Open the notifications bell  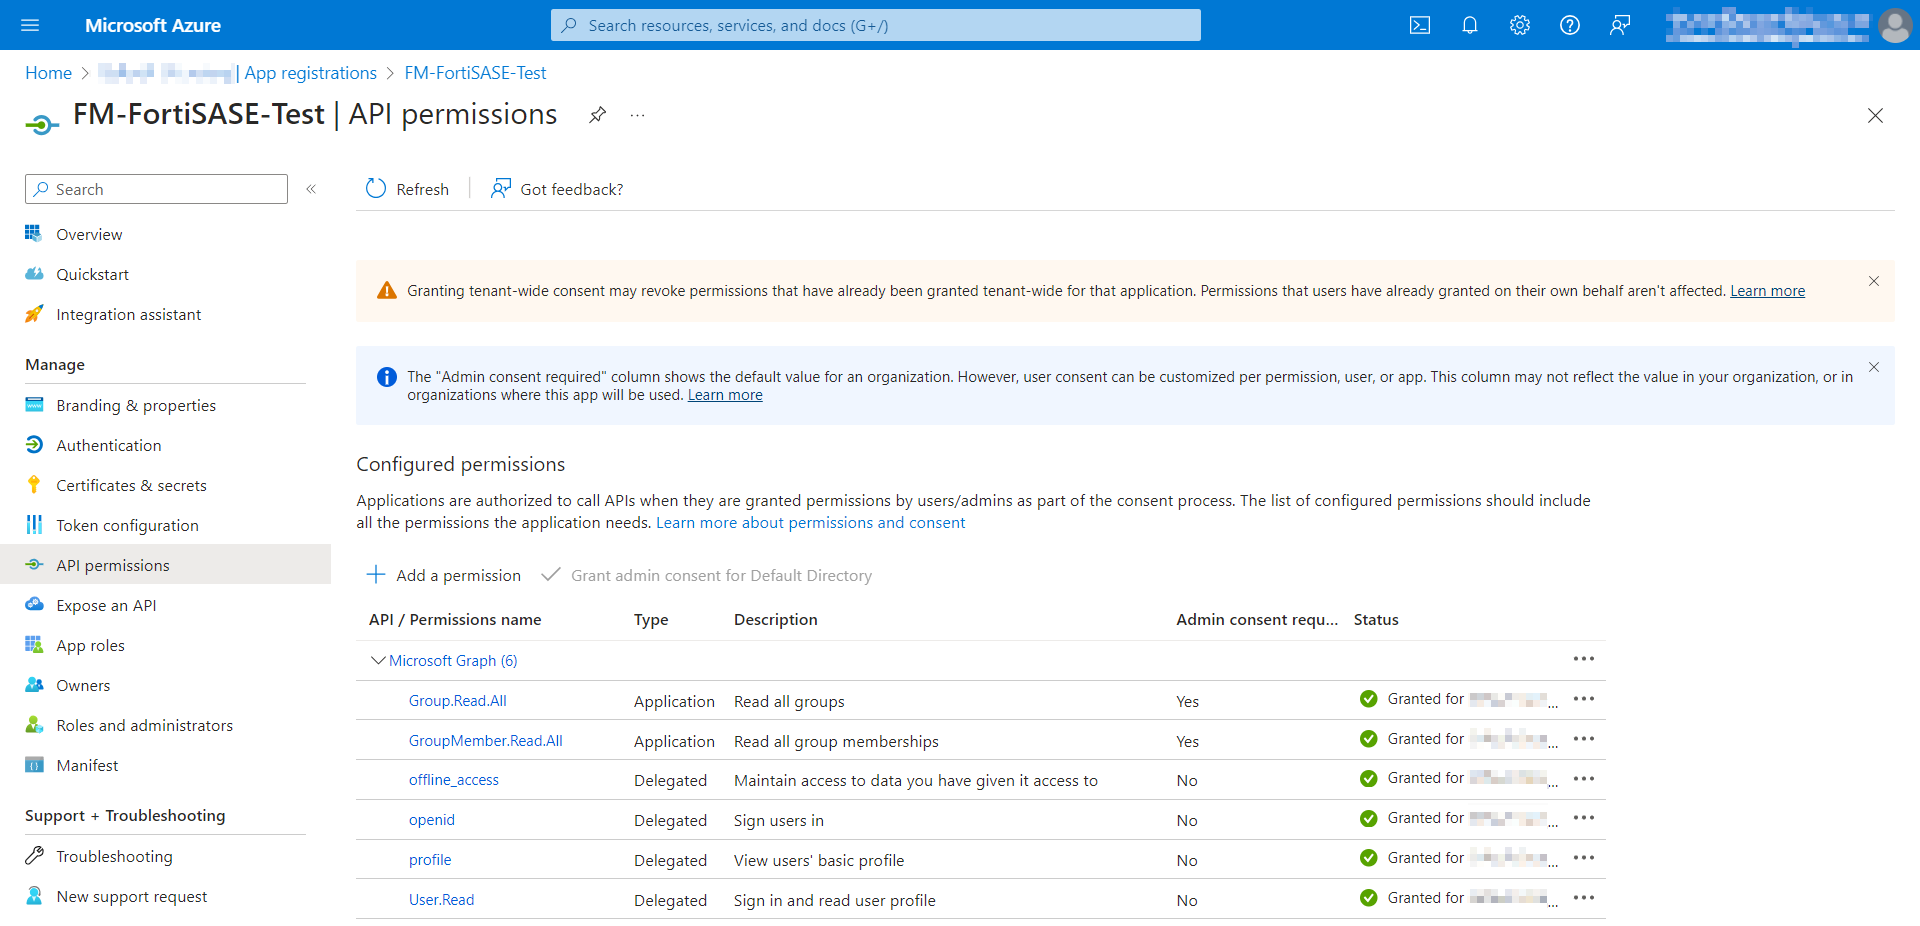pyautogui.click(x=1469, y=25)
